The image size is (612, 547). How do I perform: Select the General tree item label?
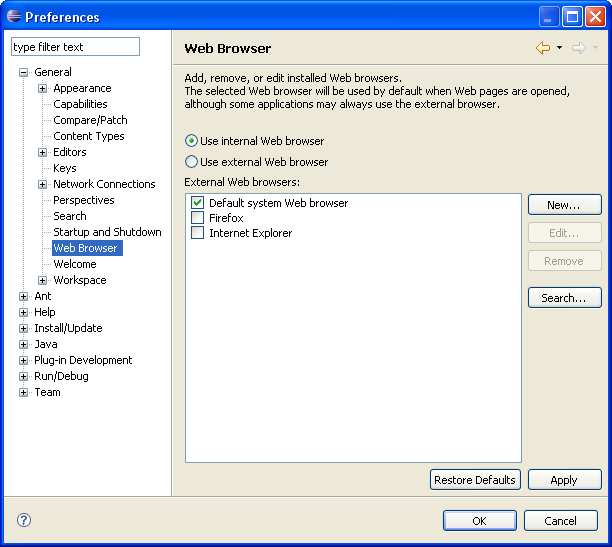point(53,72)
